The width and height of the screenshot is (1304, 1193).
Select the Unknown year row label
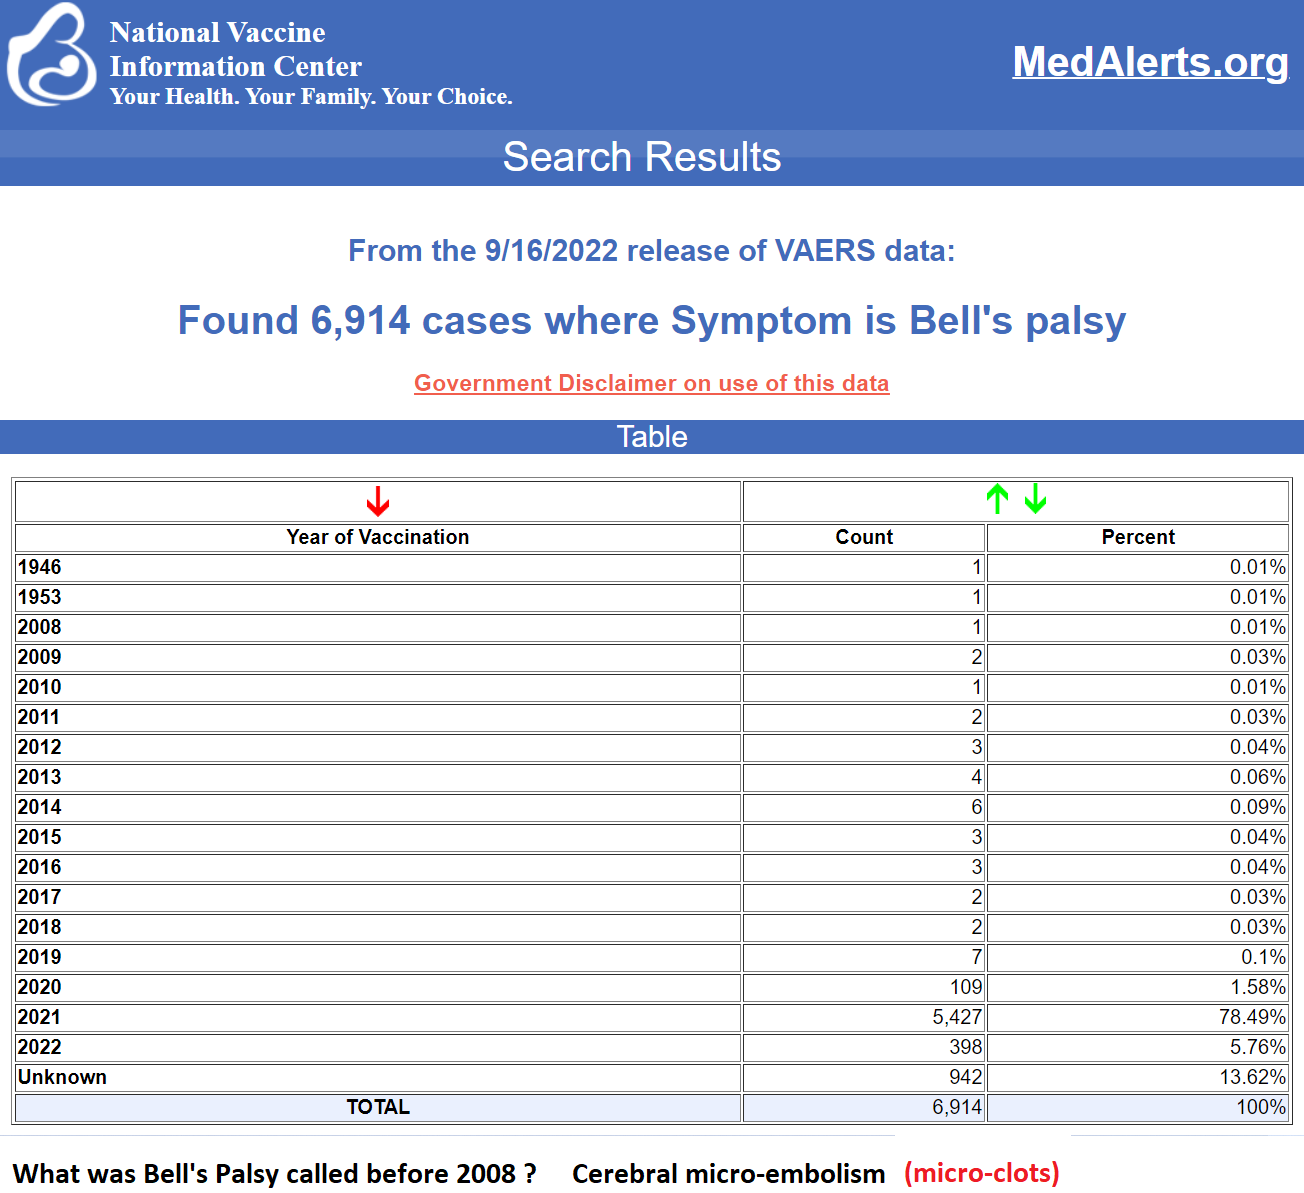[x=62, y=1077]
